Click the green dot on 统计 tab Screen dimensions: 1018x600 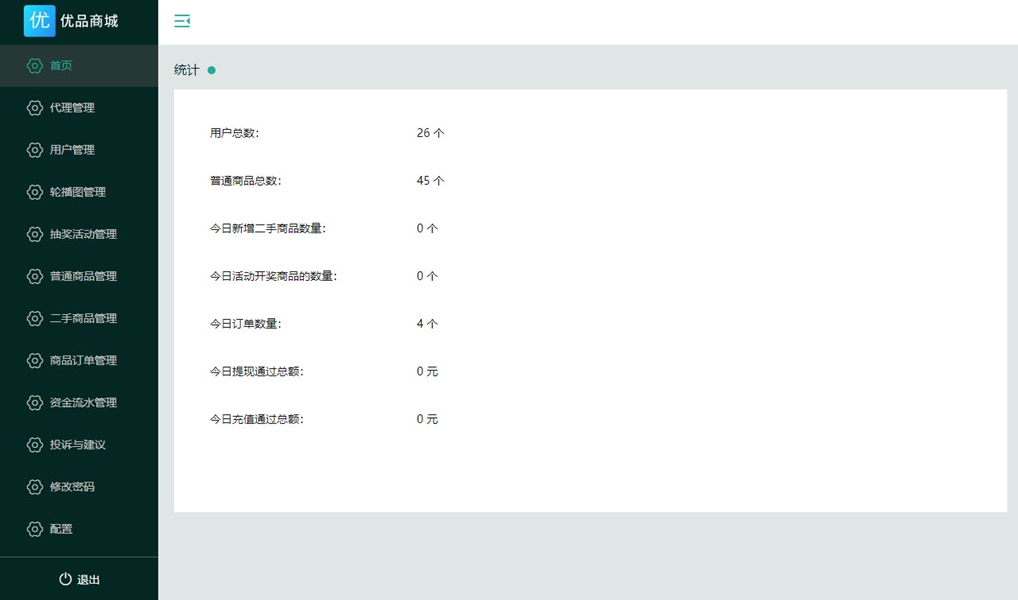coord(212,70)
